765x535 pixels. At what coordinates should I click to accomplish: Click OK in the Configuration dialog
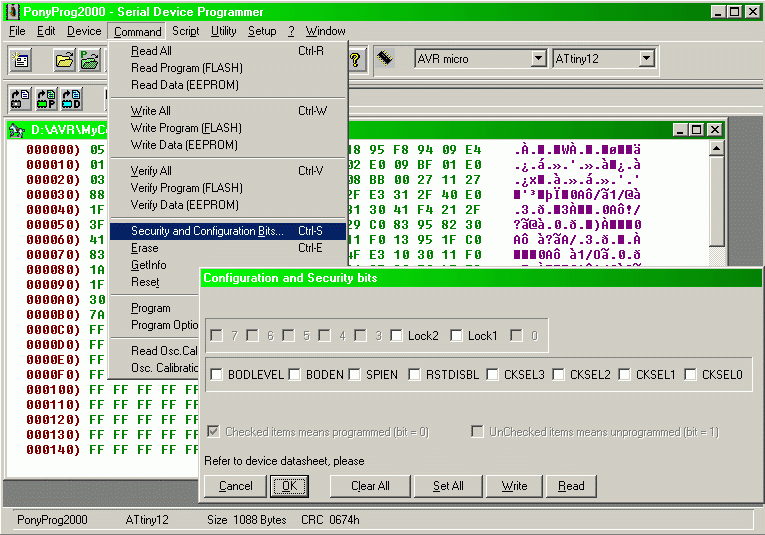click(x=289, y=486)
